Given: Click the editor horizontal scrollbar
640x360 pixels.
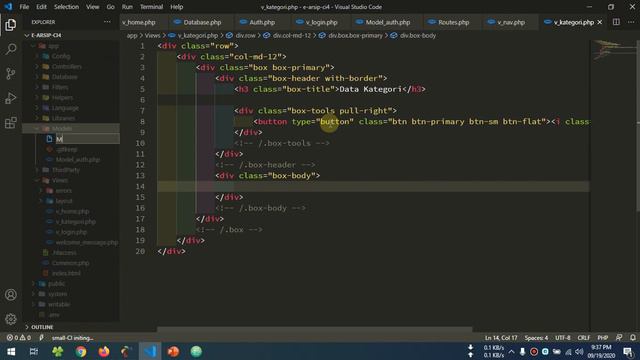Looking at the screenshot, I should pyautogui.click(x=314, y=329).
